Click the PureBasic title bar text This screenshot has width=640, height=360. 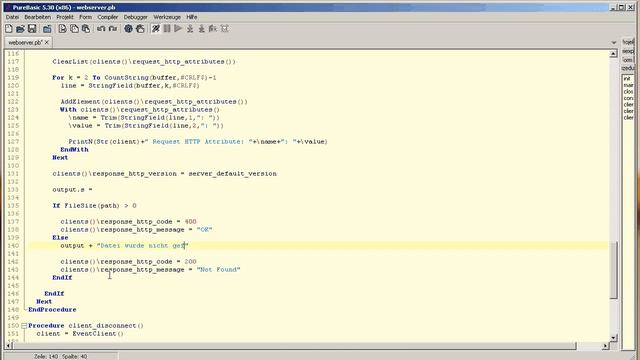click(x=64, y=7)
